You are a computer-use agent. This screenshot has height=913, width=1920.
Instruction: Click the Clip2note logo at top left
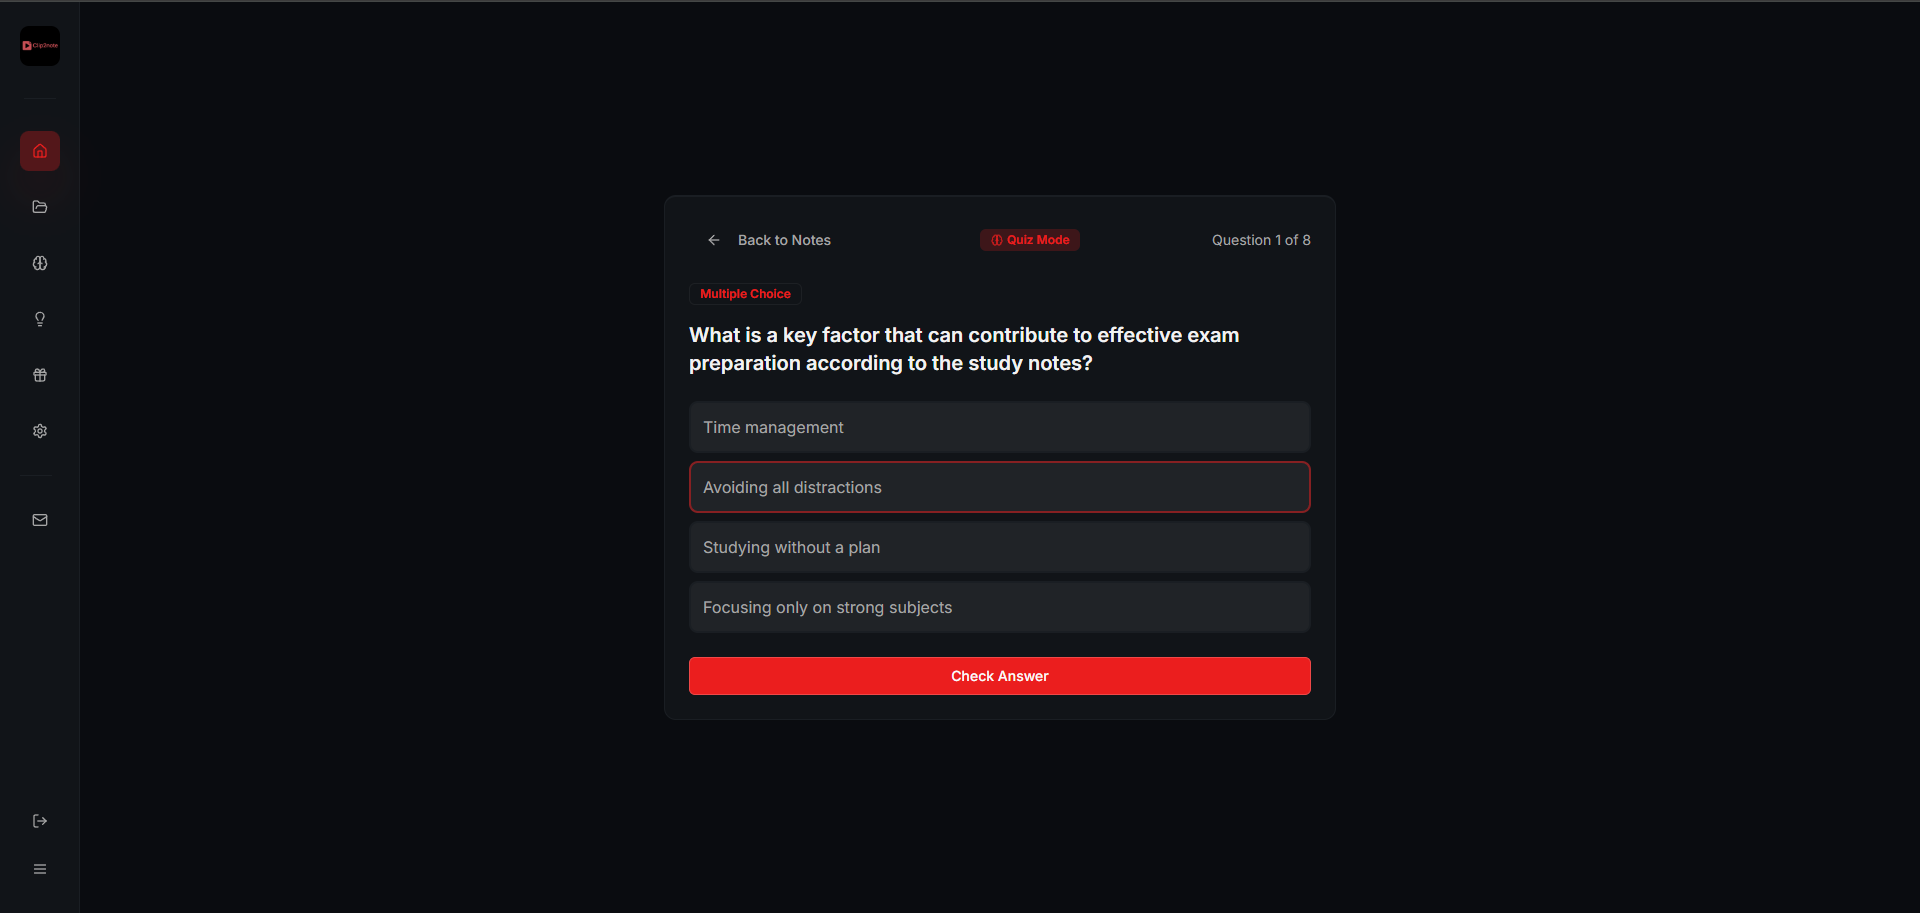tap(40, 46)
